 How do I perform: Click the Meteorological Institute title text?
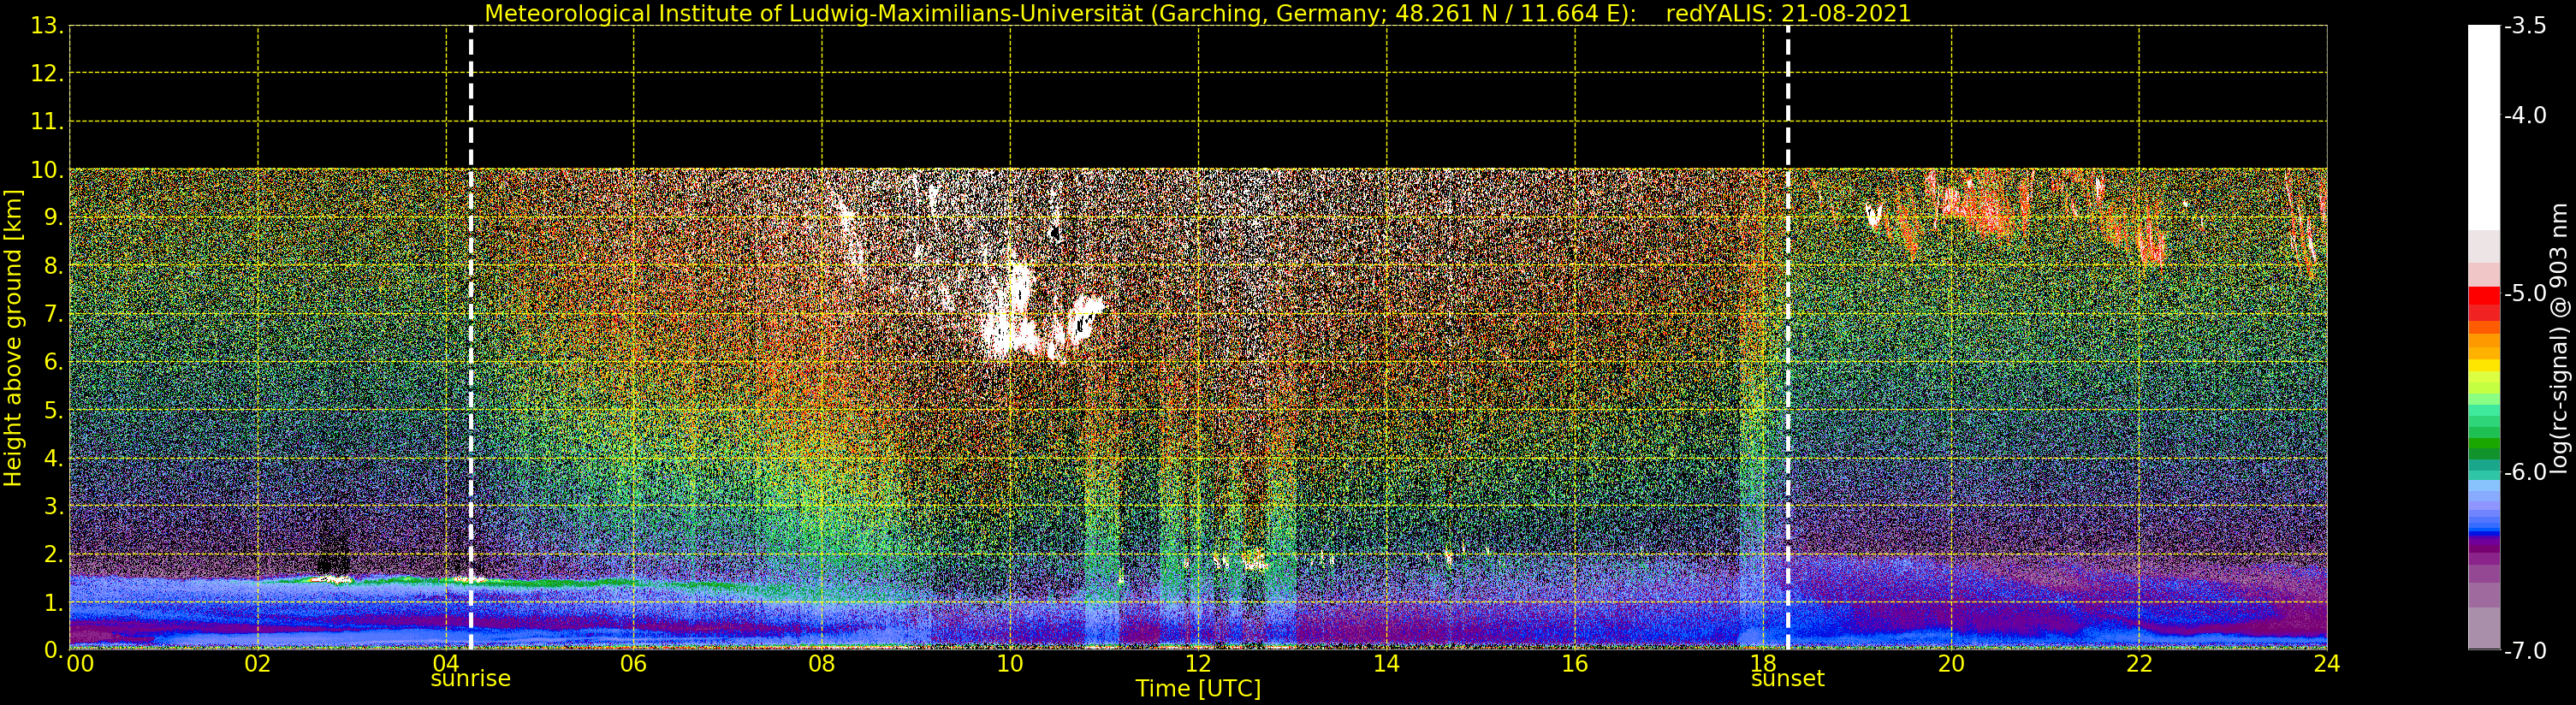coord(1060,14)
